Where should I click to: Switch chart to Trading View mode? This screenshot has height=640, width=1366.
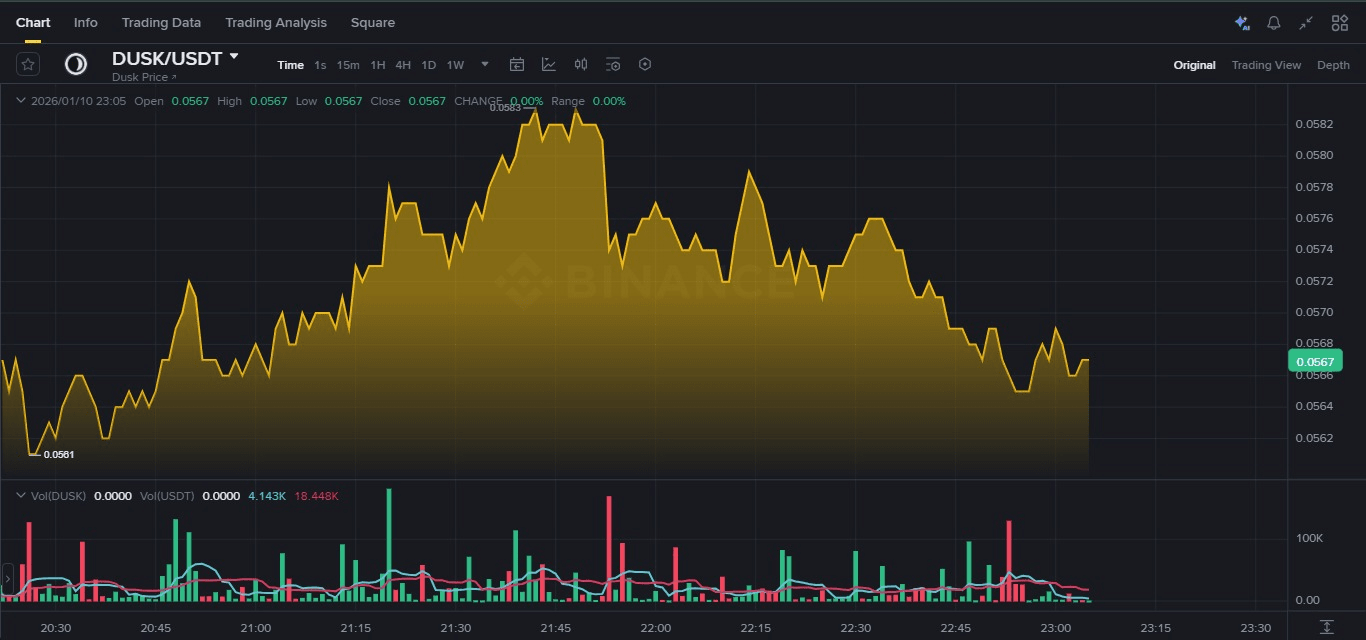(1266, 65)
